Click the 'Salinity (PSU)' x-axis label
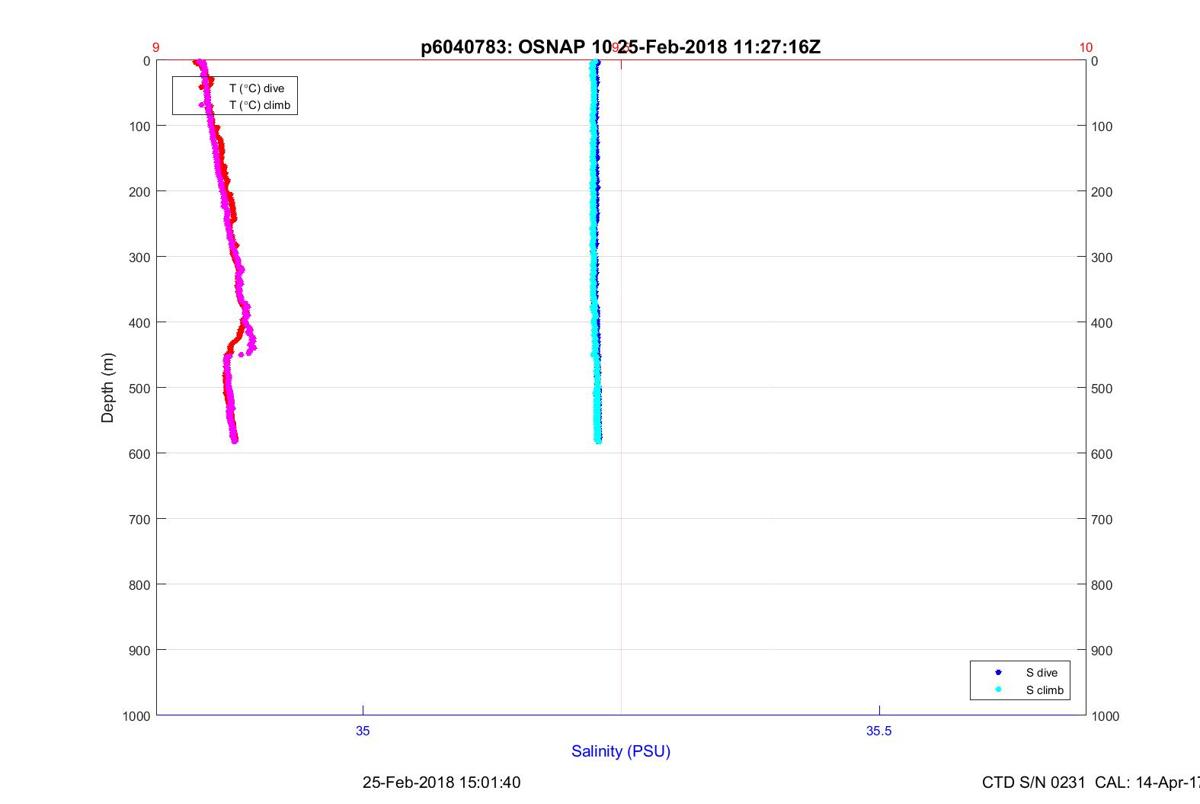 click(x=621, y=751)
